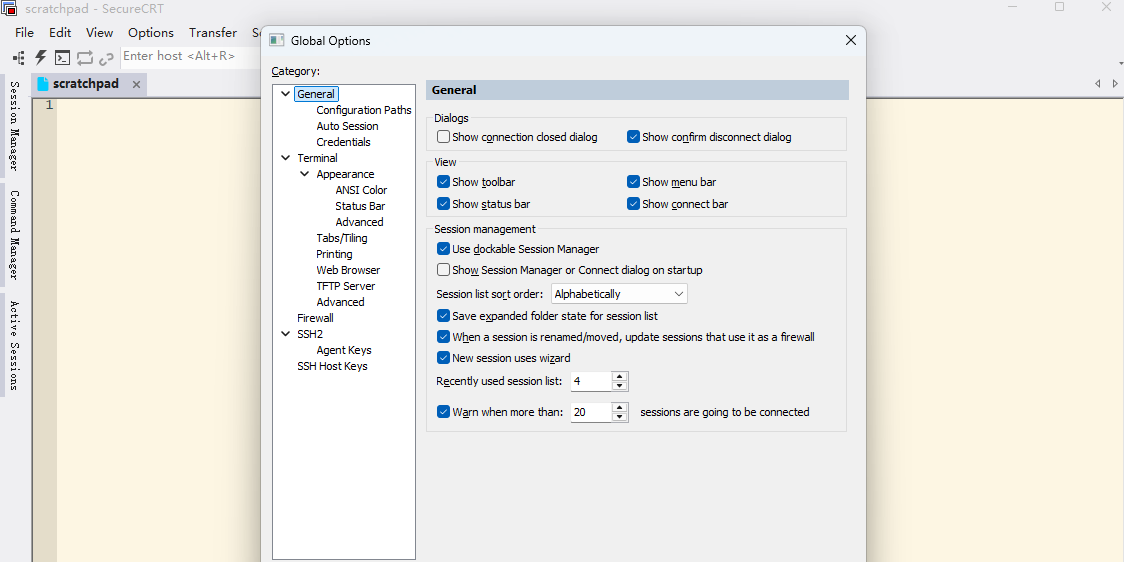Select the General category

[x=316, y=94]
